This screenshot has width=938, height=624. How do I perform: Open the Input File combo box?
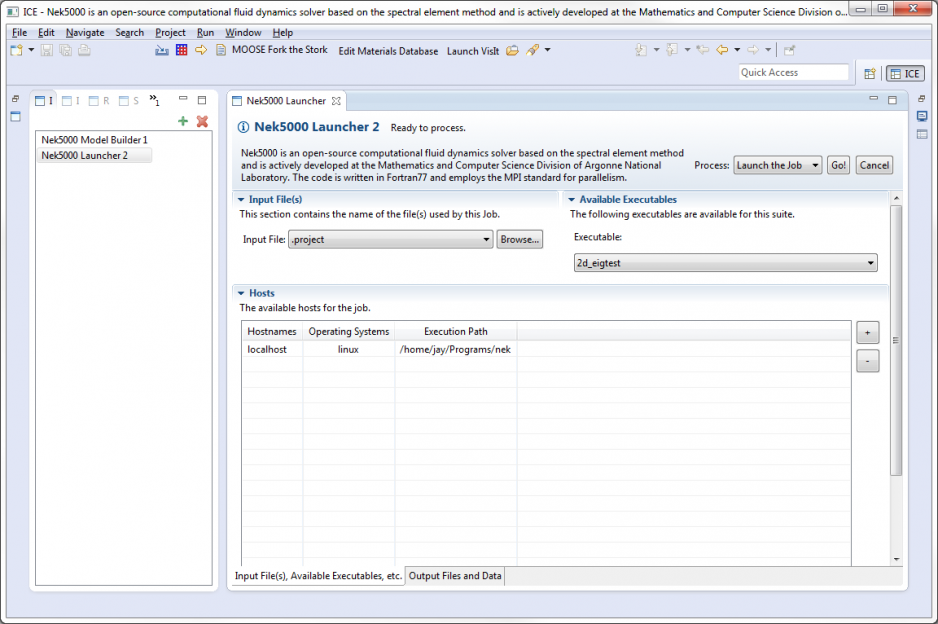391,240
